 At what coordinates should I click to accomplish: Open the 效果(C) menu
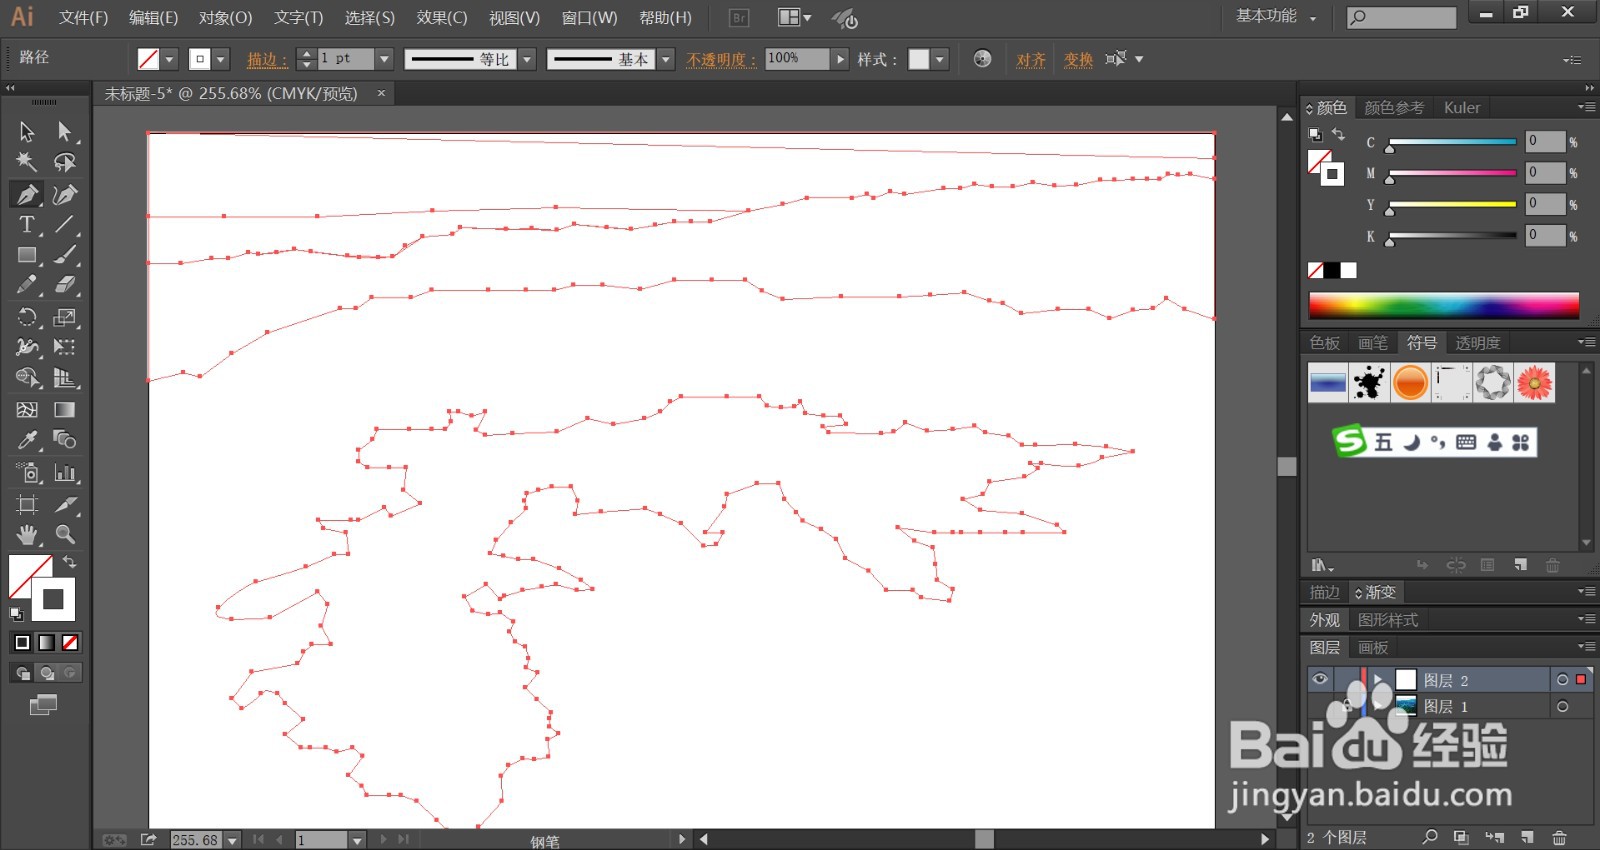[442, 18]
